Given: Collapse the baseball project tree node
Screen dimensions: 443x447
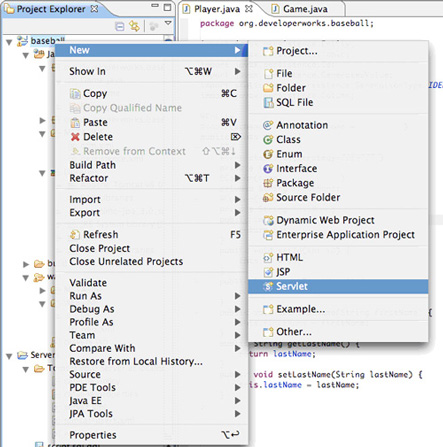Looking at the screenshot, I should (x=9, y=42).
